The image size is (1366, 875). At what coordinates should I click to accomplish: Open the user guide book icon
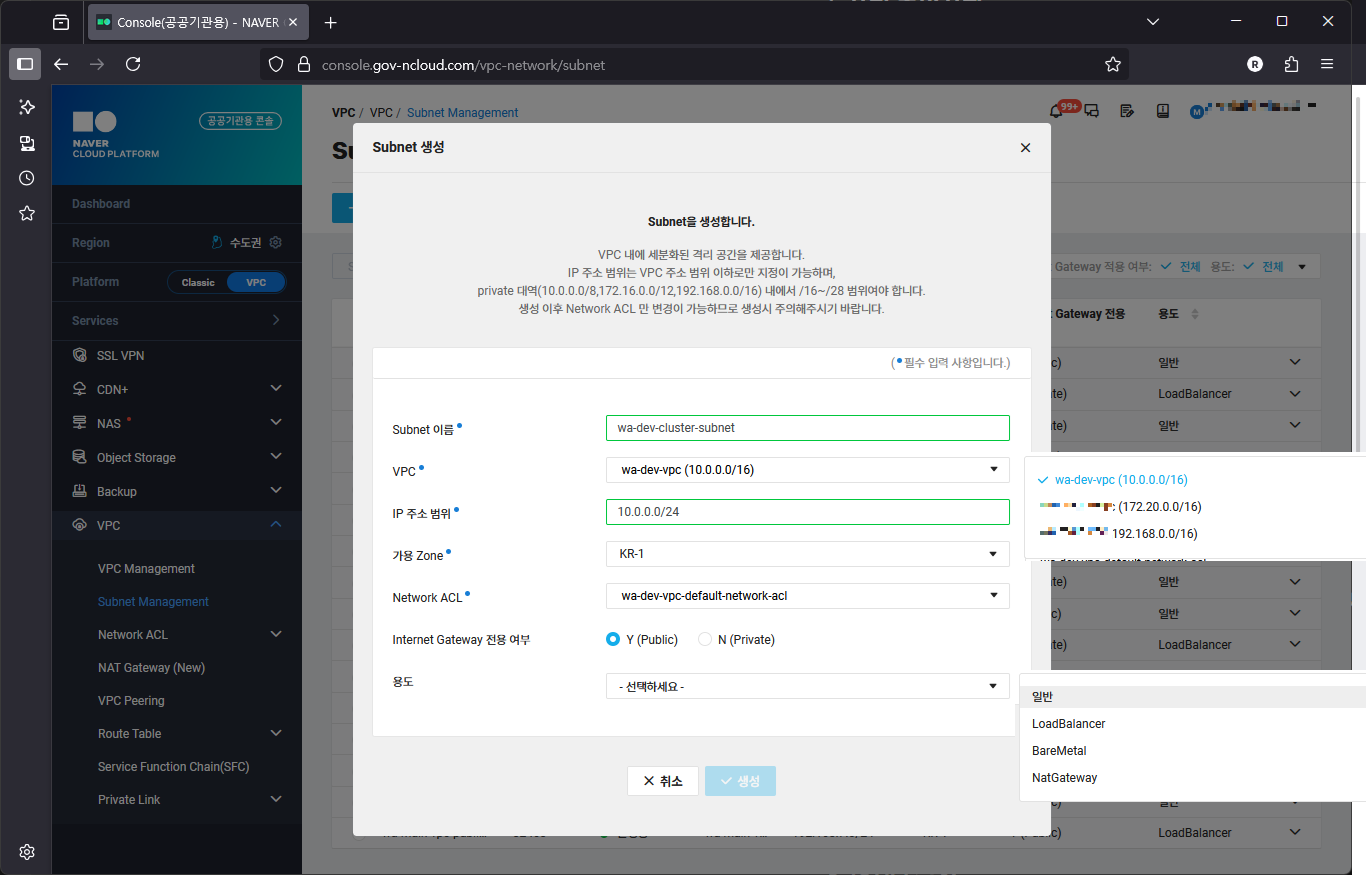click(1162, 111)
